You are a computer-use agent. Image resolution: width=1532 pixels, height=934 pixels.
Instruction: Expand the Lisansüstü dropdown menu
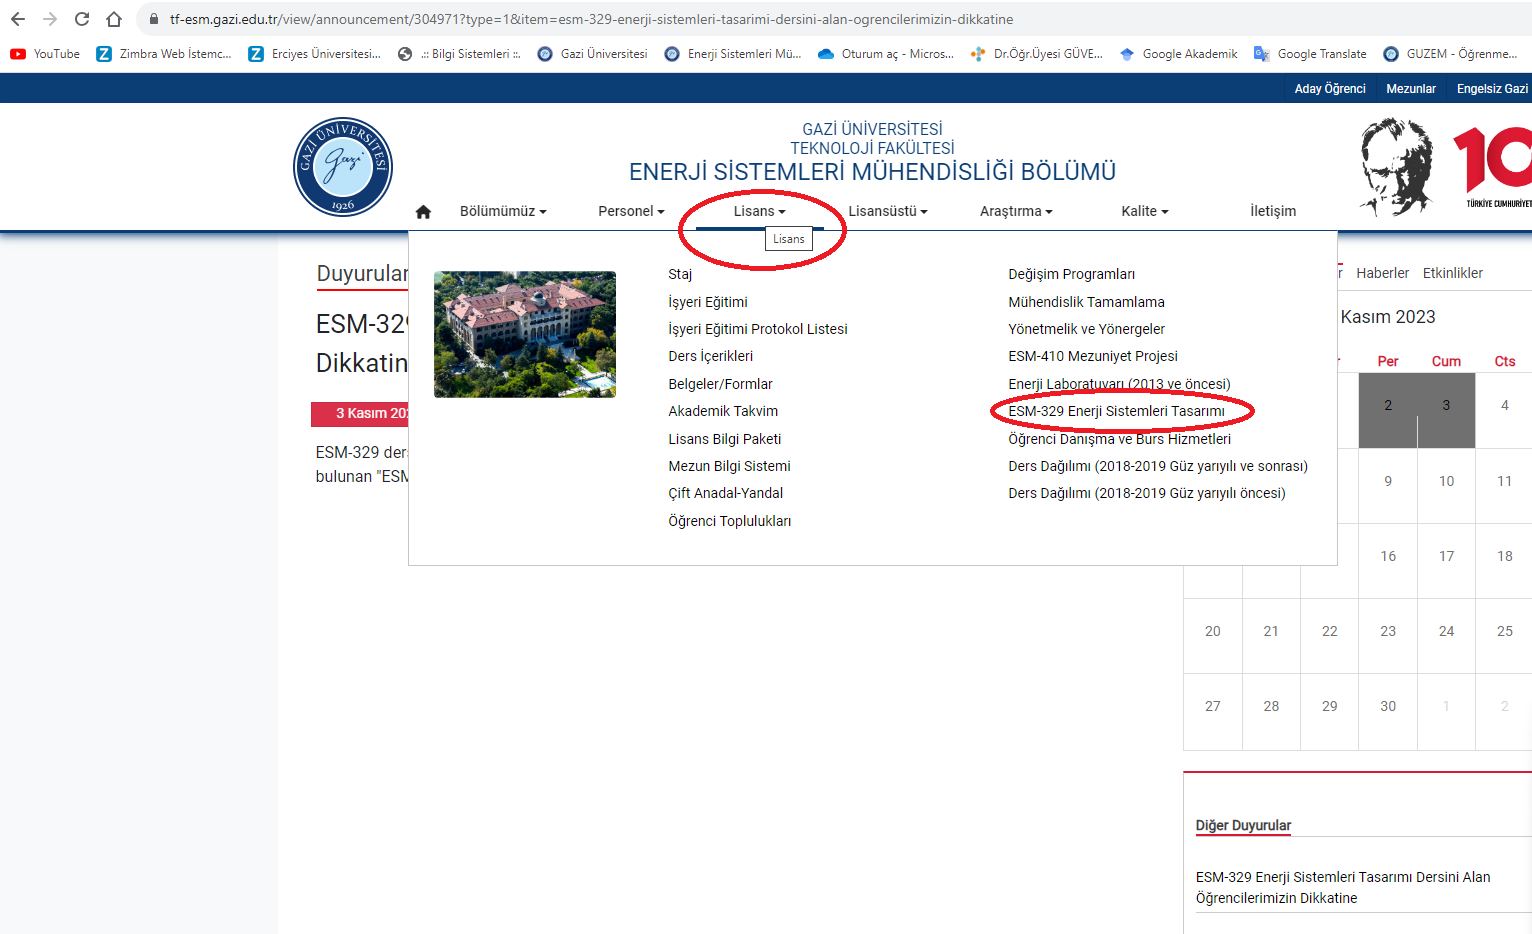[887, 210]
